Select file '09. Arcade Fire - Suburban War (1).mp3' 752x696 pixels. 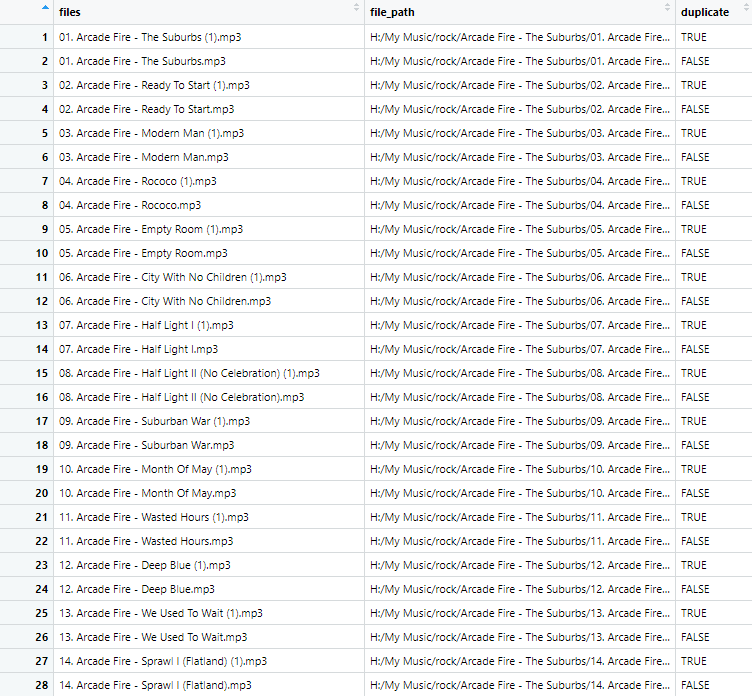click(x=154, y=421)
